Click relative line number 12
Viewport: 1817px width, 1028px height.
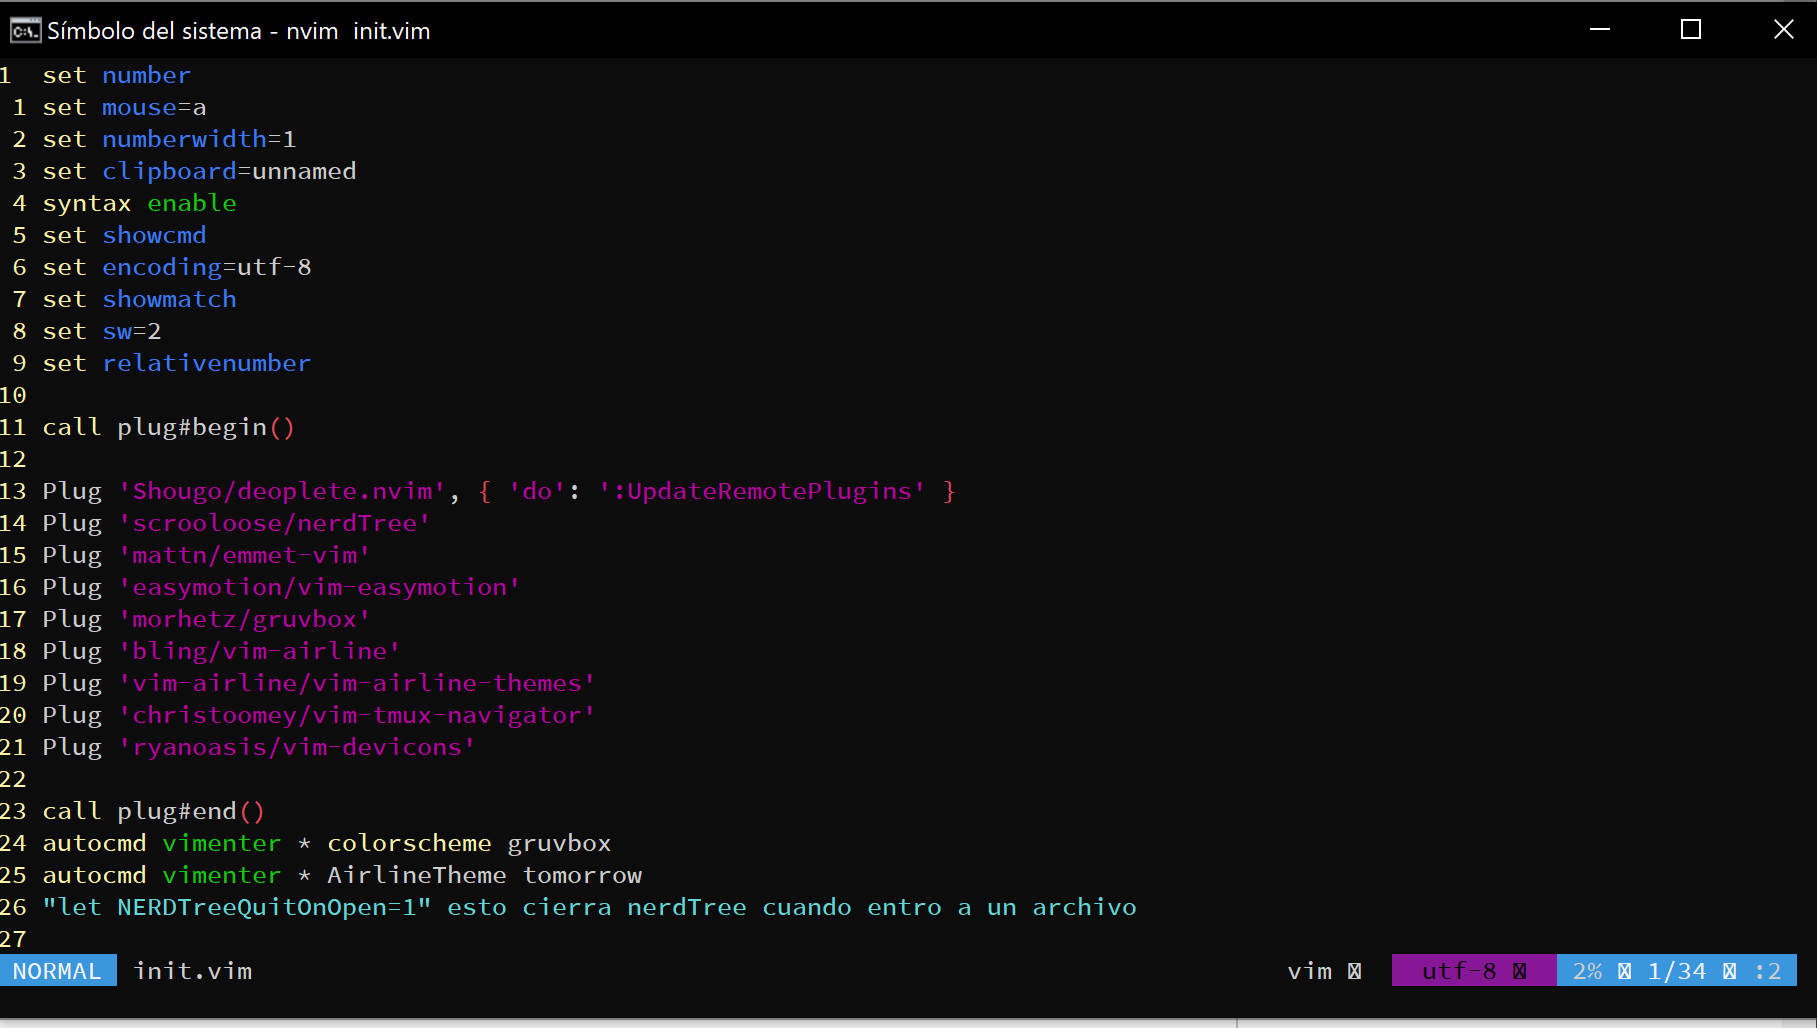point(13,459)
